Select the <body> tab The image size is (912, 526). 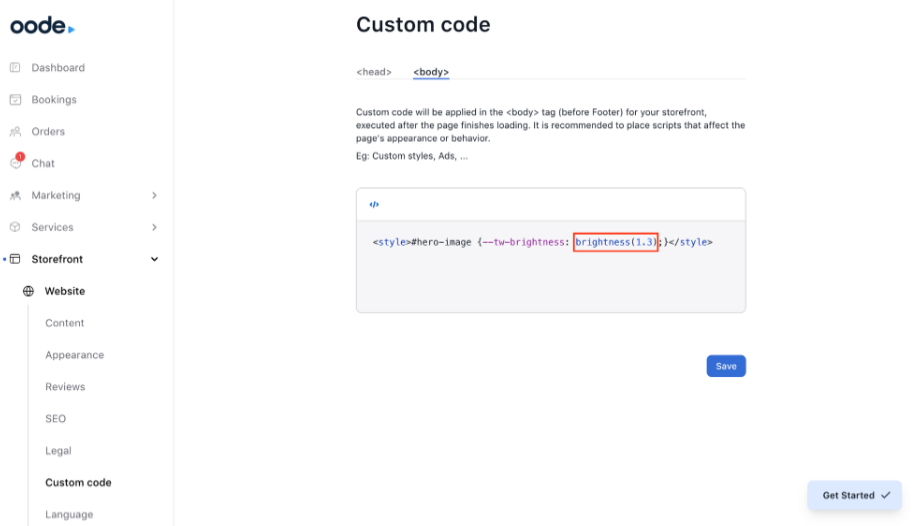(431, 72)
